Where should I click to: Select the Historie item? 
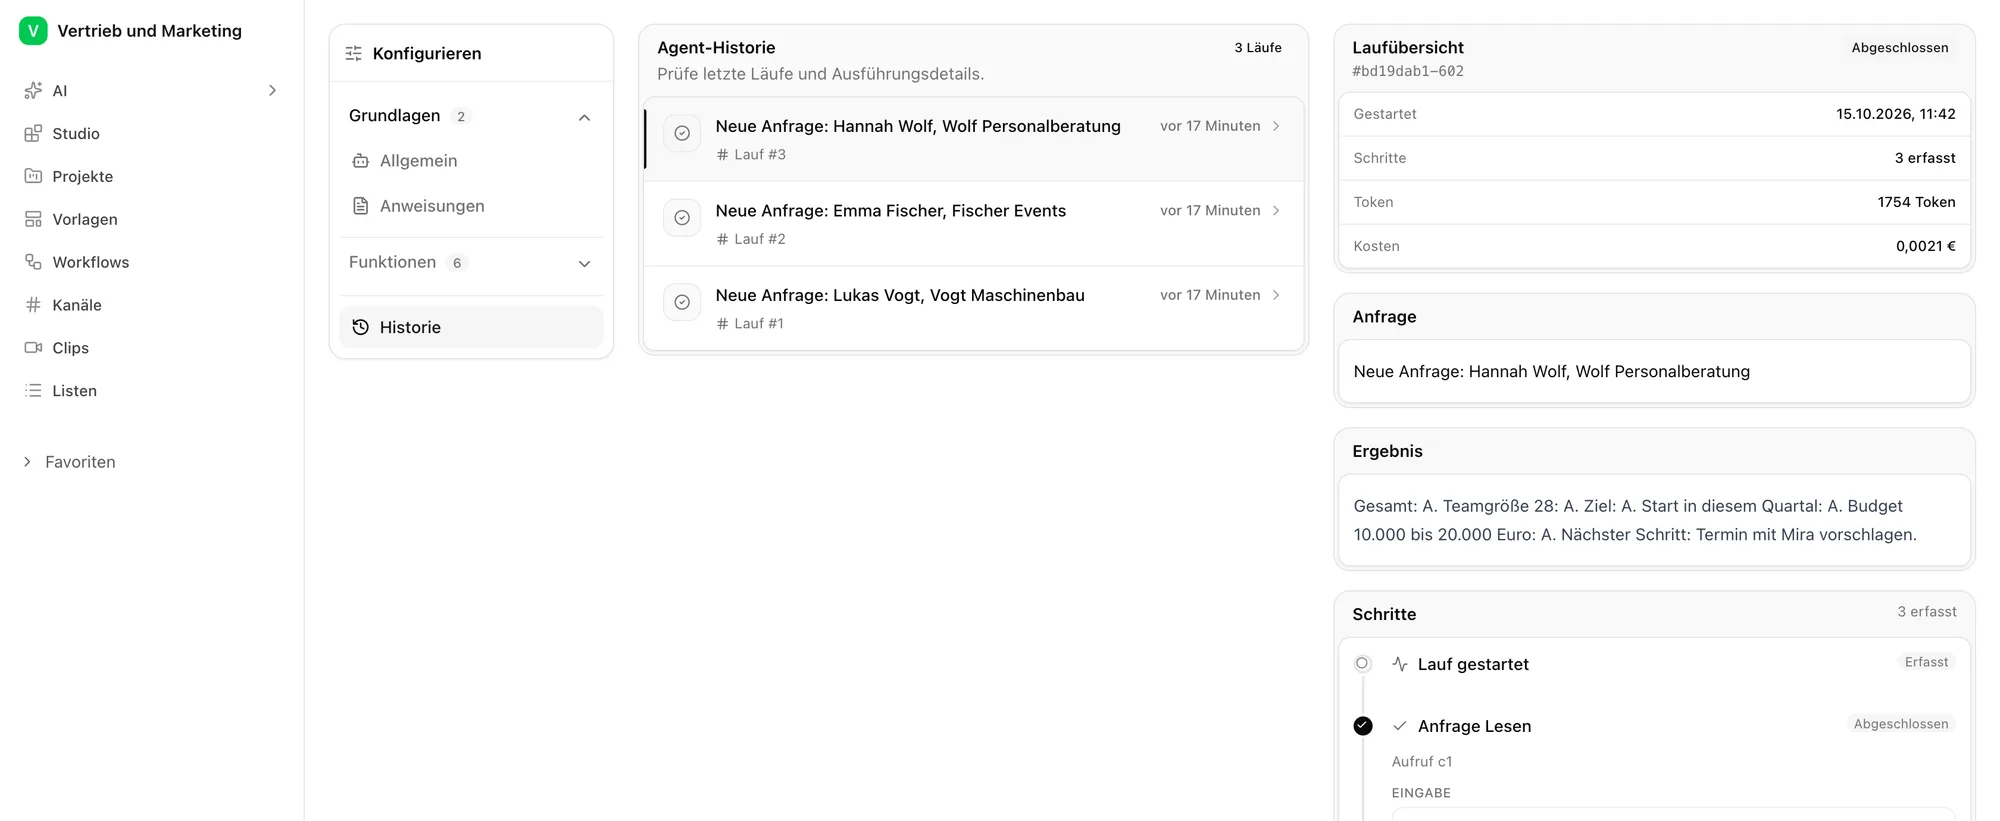point(471,327)
